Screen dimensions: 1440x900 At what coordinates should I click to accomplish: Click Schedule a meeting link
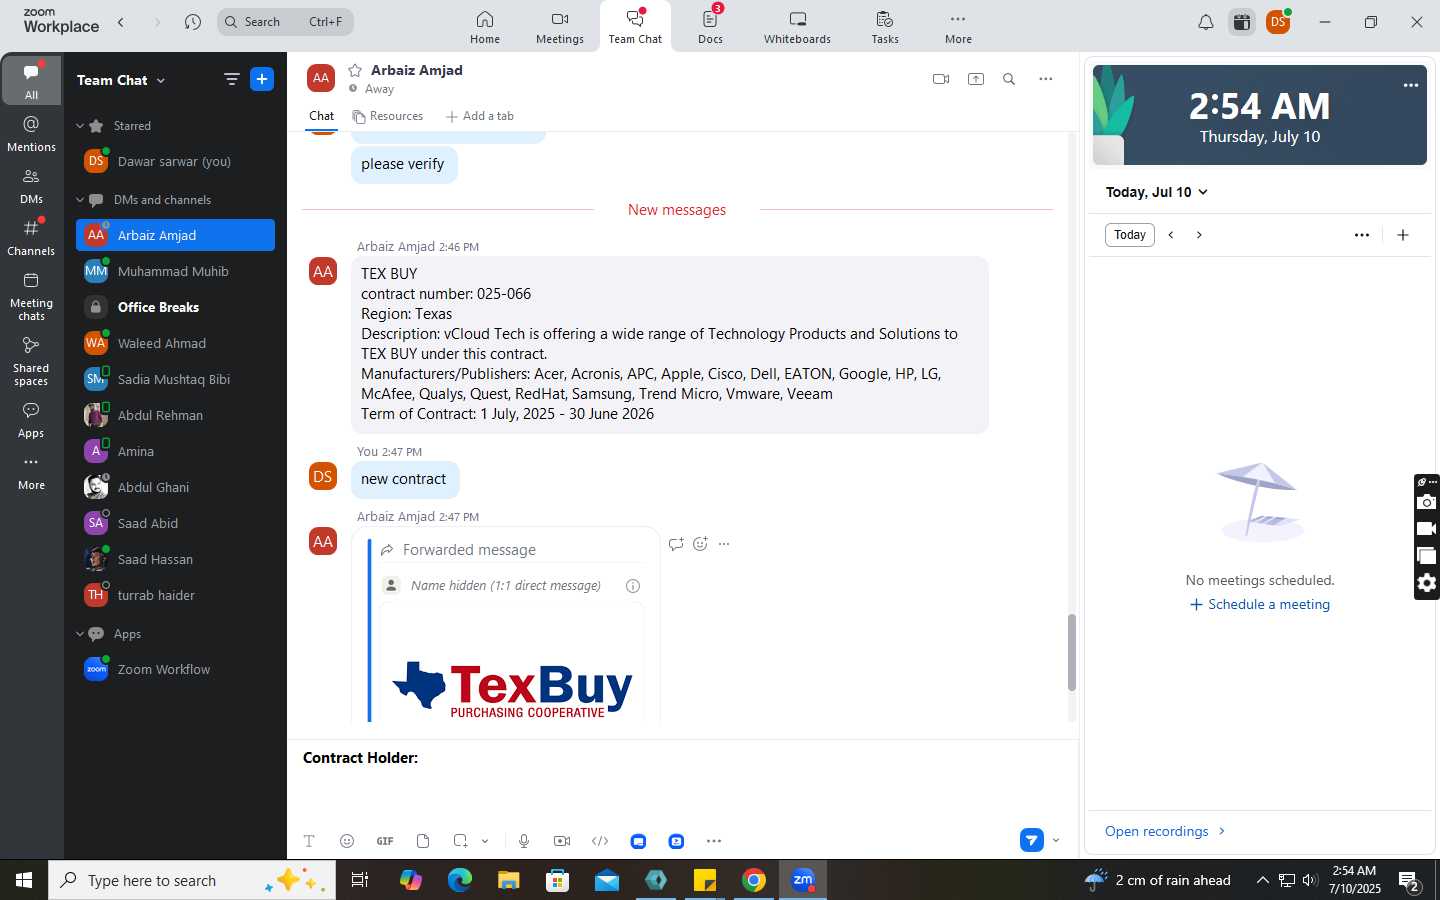(x=1260, y=604)
